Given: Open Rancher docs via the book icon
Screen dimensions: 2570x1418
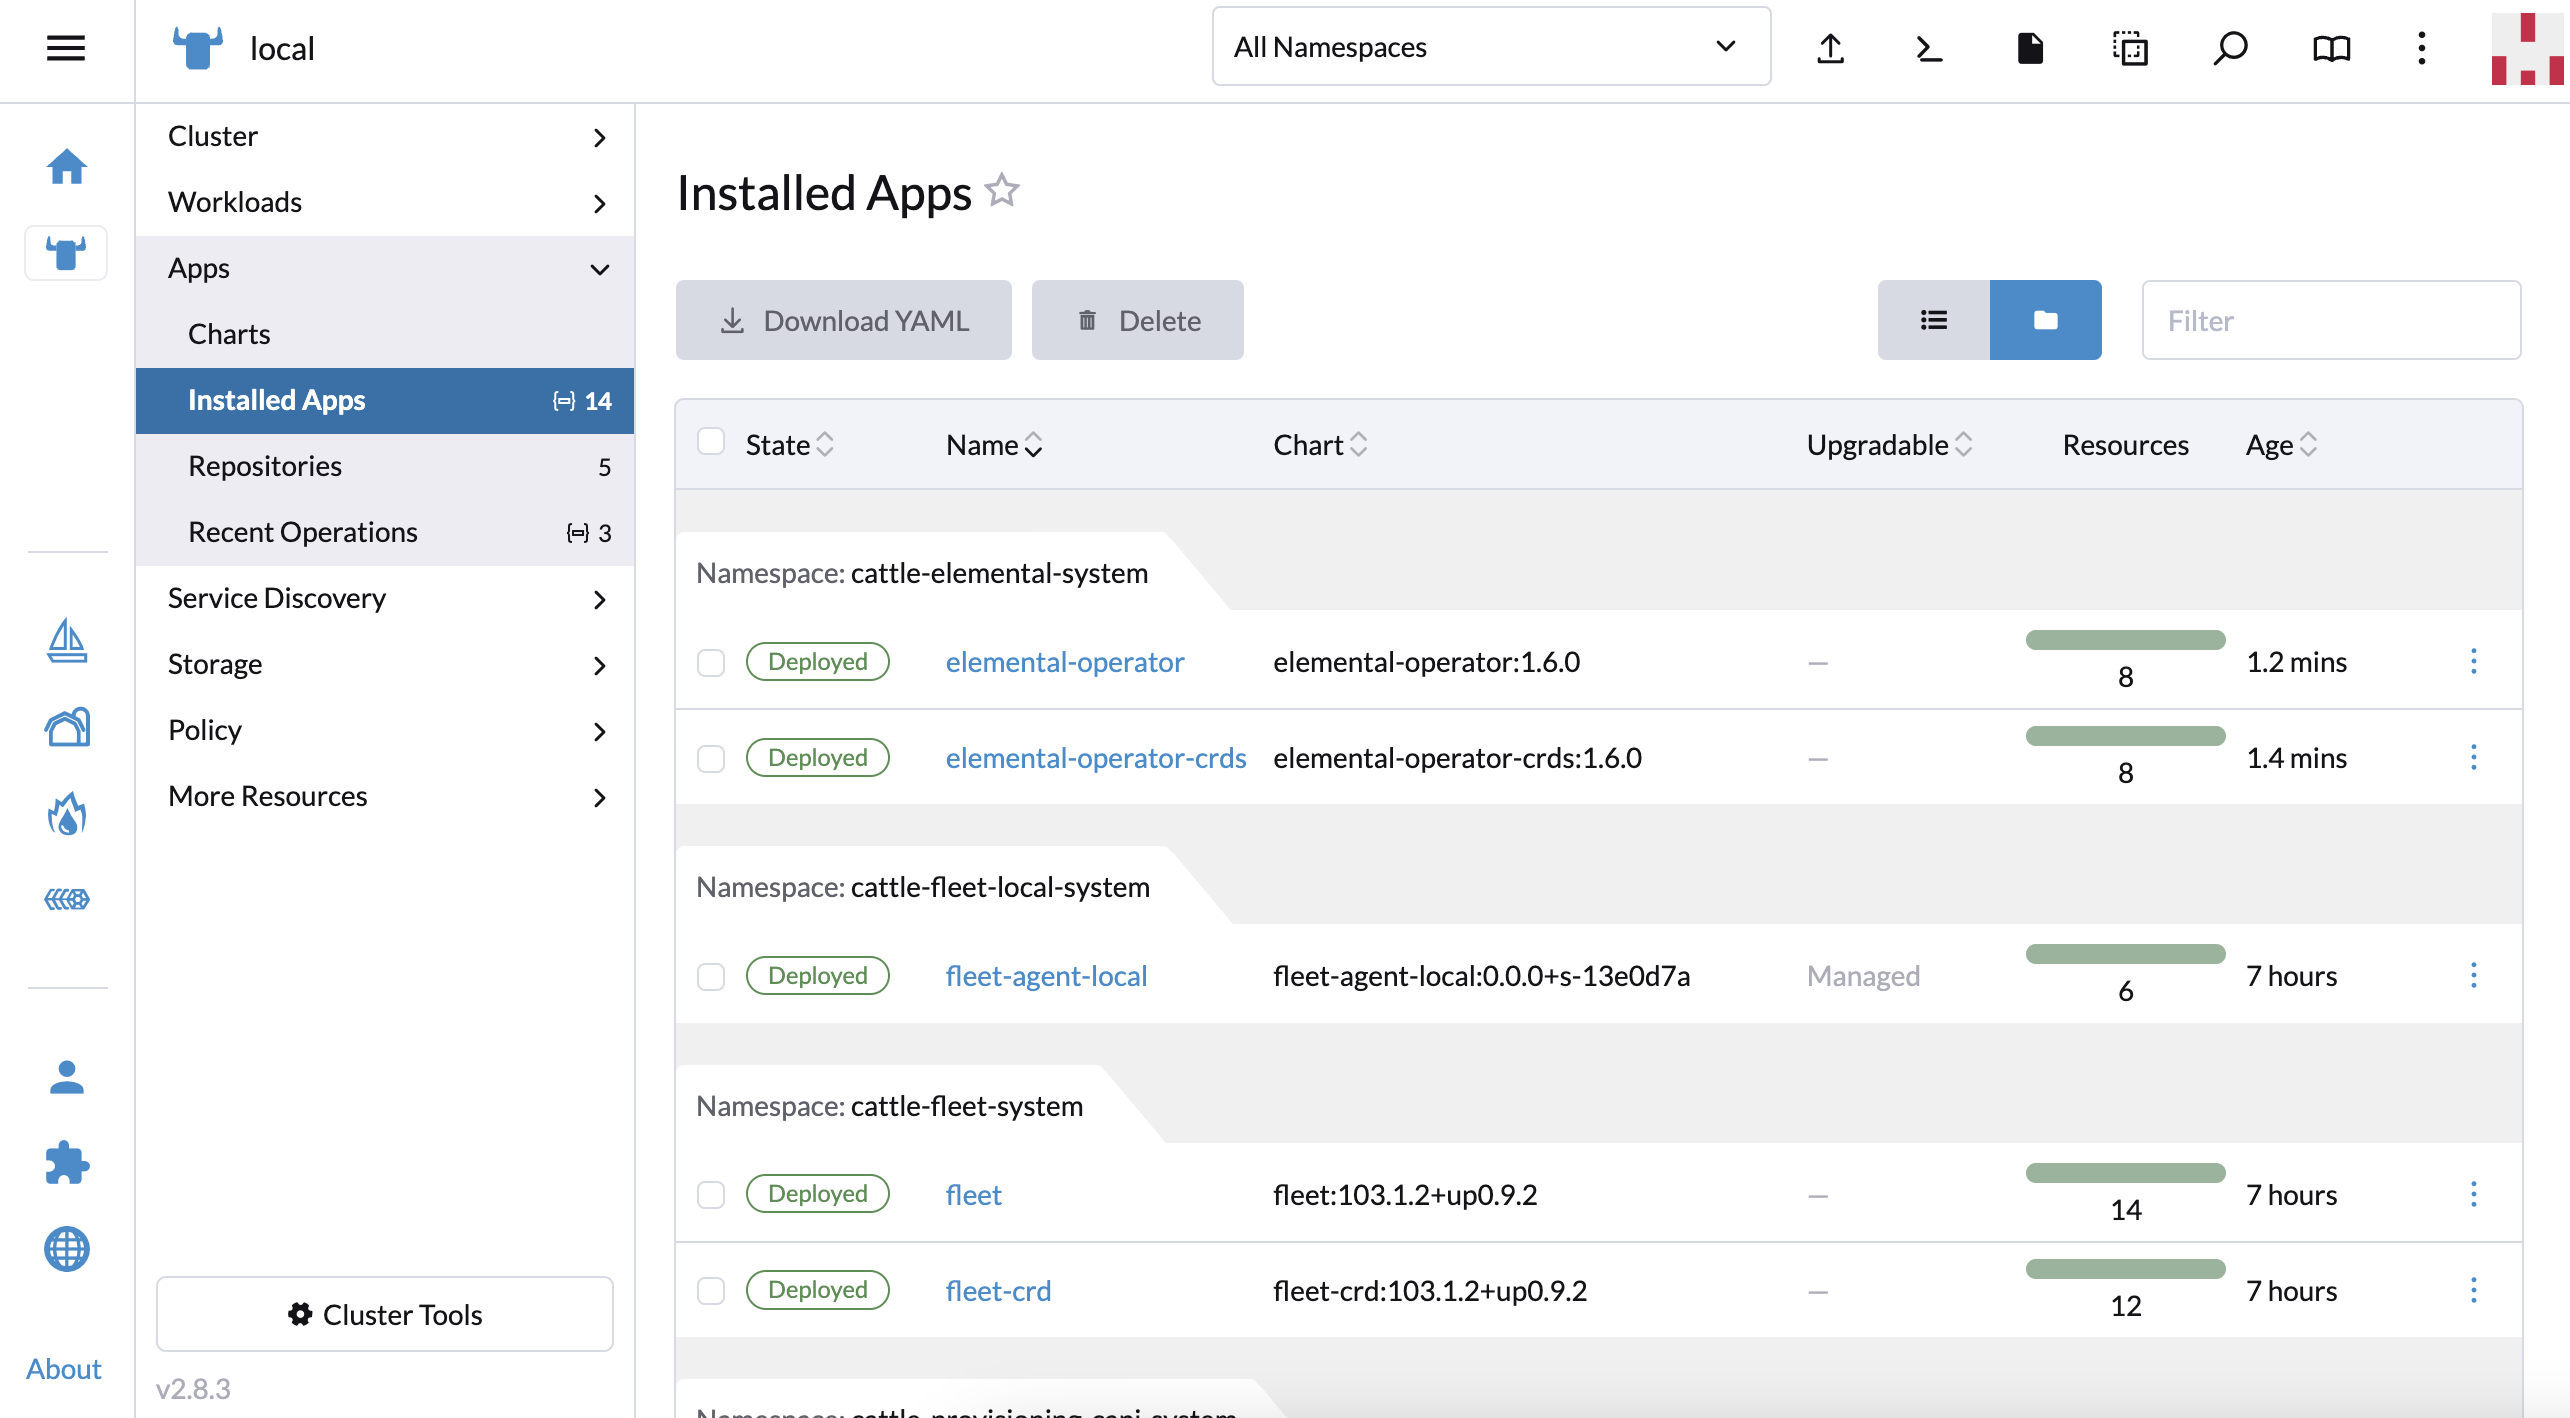Looking at the screenshot, I should pos(2330,47).
